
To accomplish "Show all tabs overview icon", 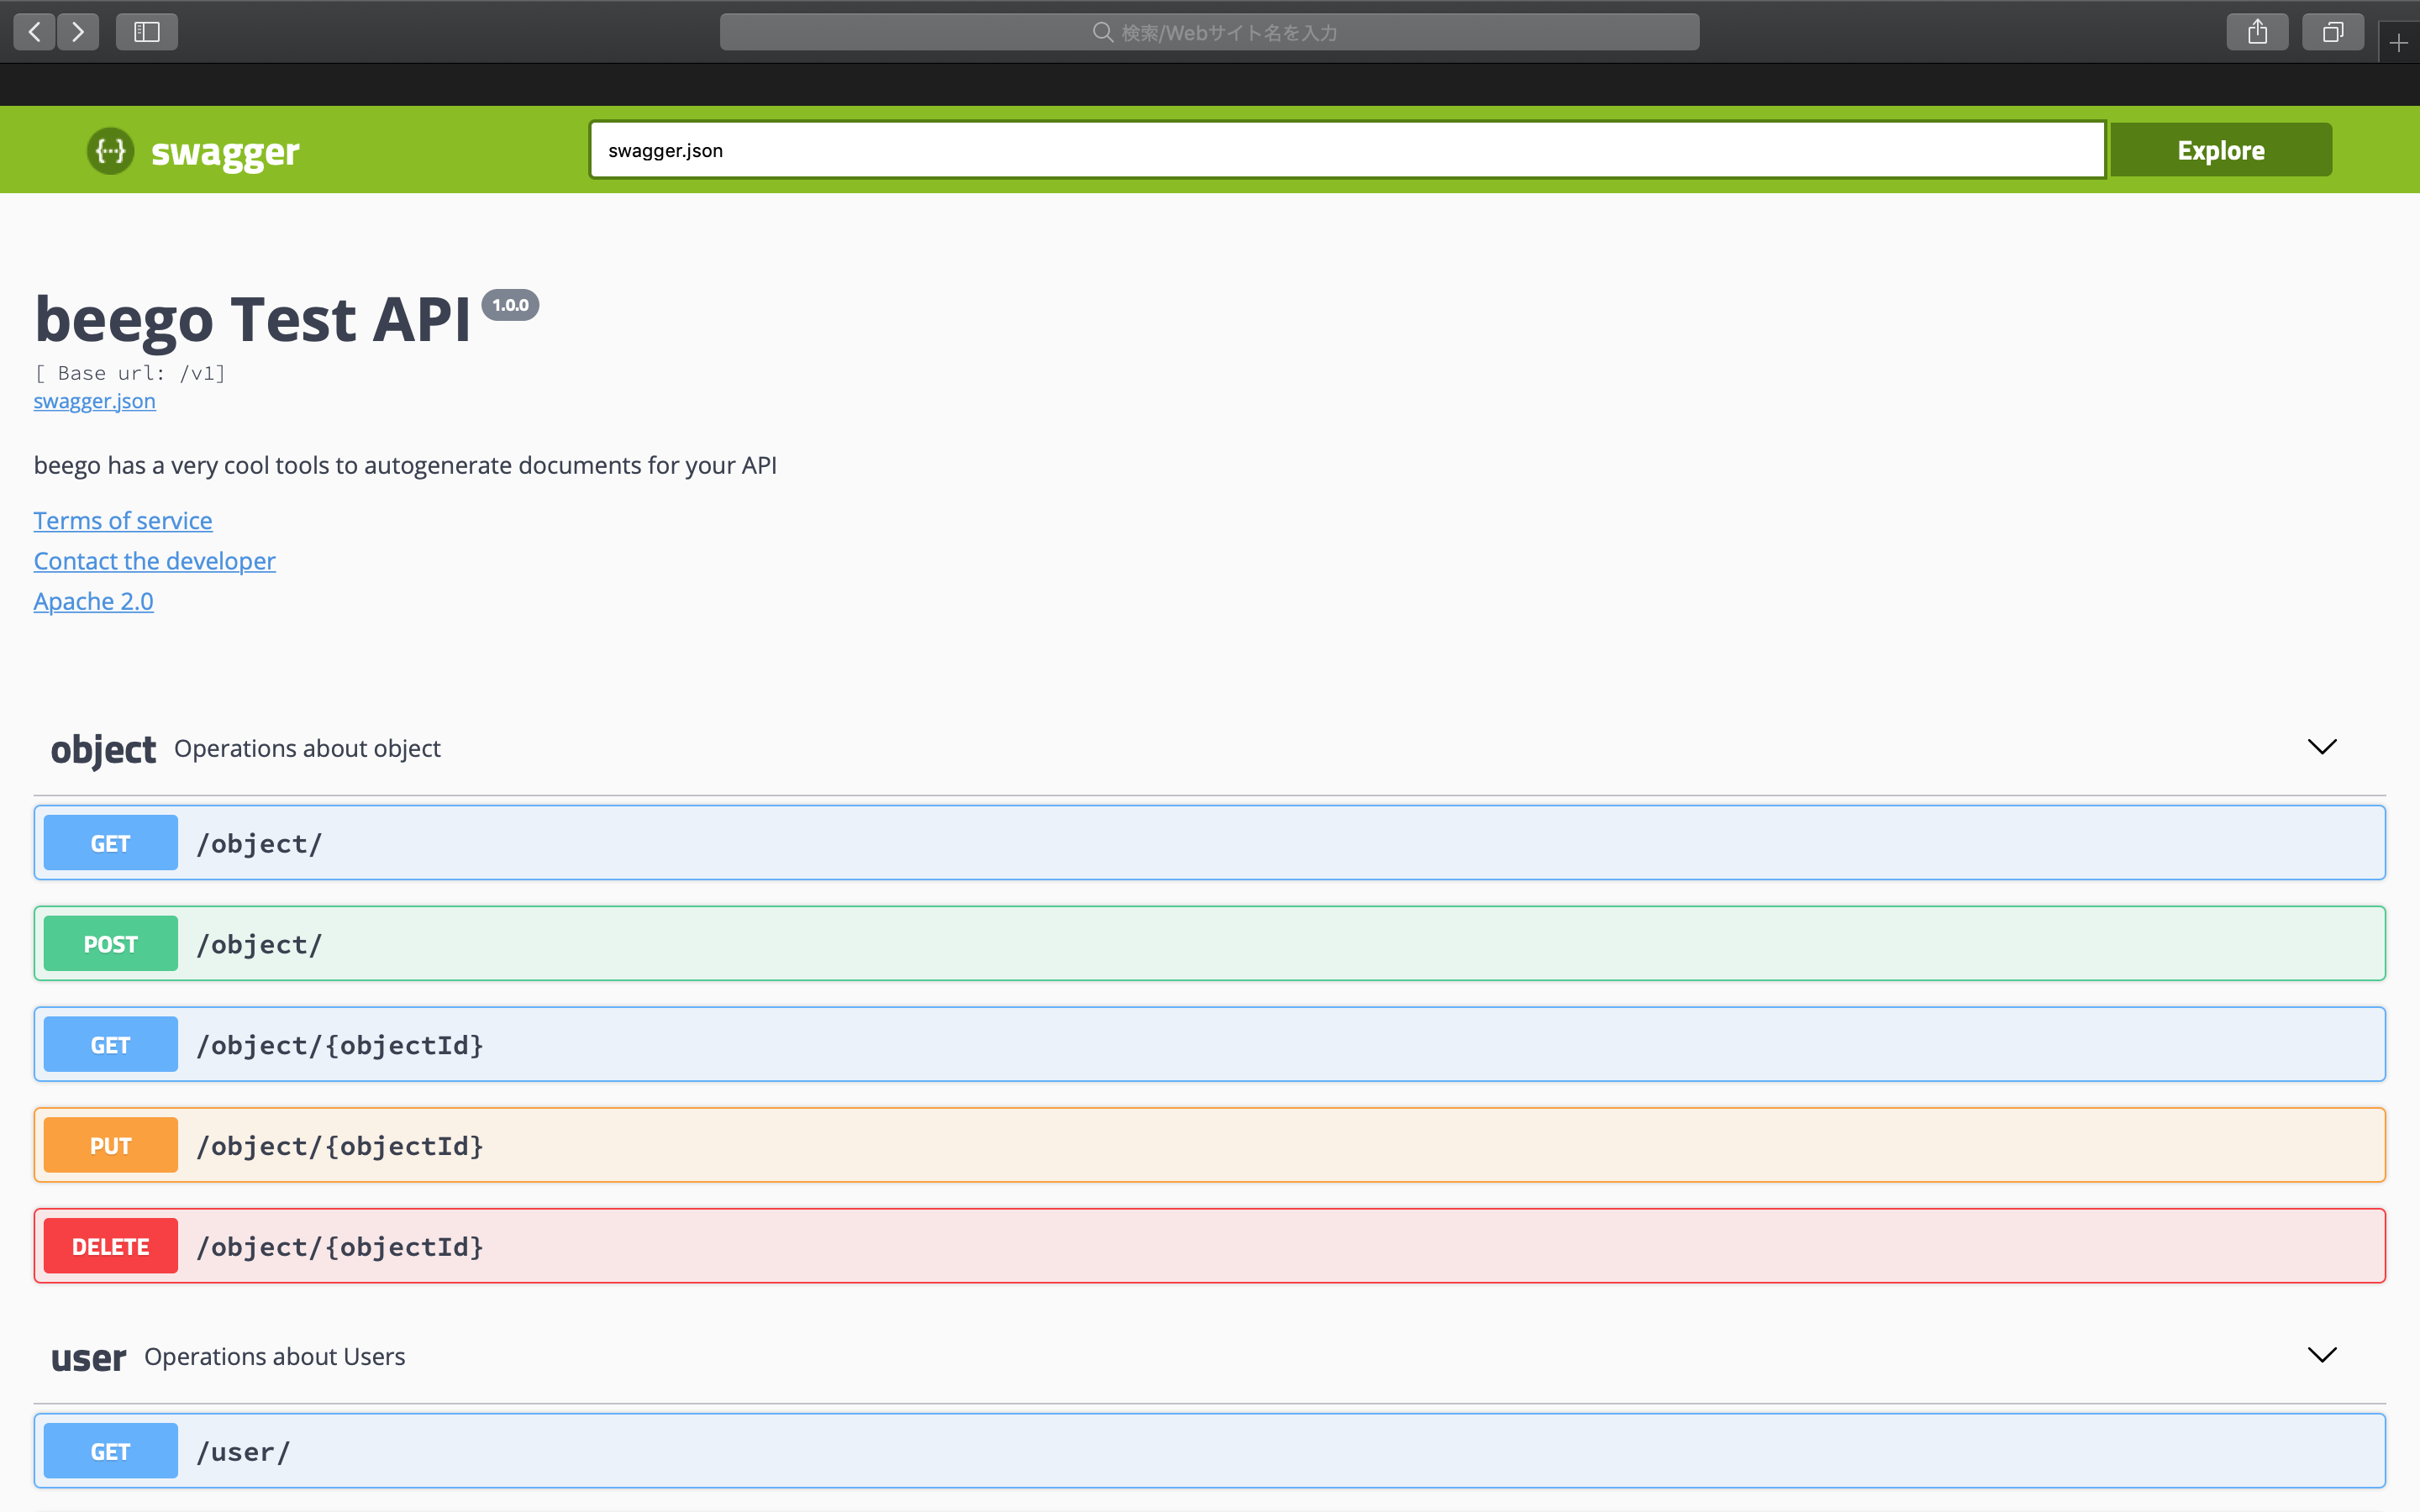I will [2332, 32].
